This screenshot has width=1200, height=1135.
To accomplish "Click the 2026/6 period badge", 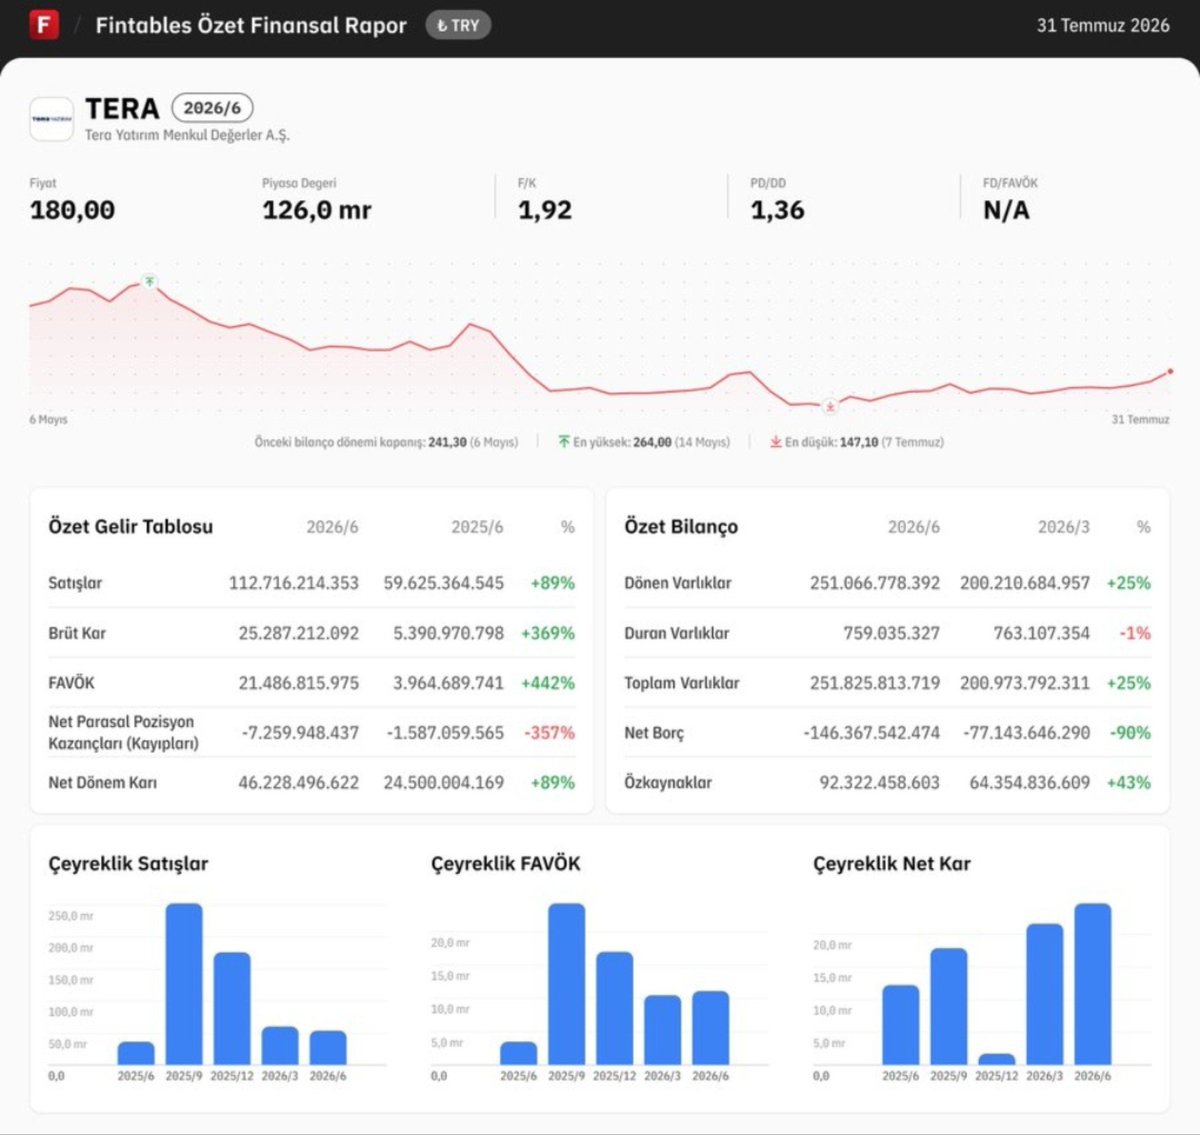I will coord(212,108).
